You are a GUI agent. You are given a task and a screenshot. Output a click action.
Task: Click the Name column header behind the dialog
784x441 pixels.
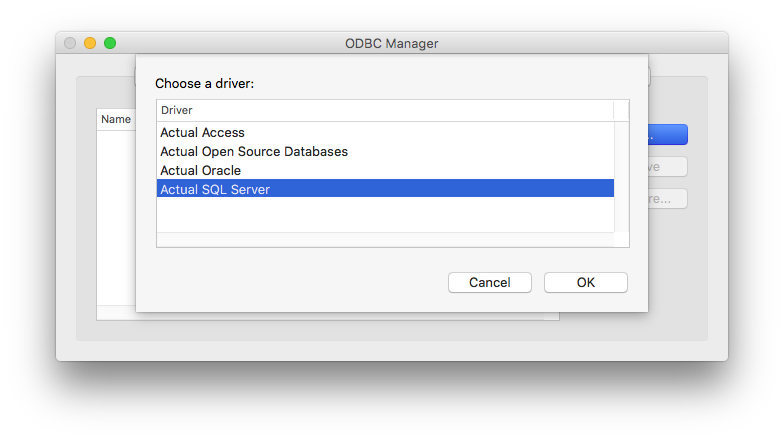pyautogui.click(x=116, y=120)
